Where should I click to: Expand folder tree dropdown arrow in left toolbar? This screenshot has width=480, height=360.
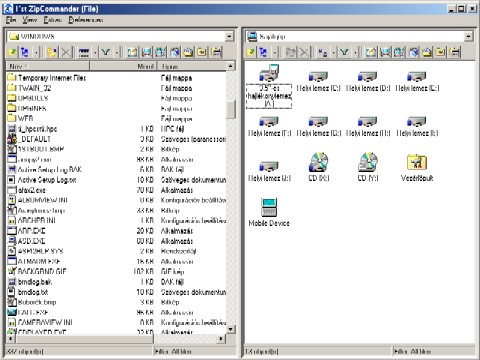click(36, 52)
